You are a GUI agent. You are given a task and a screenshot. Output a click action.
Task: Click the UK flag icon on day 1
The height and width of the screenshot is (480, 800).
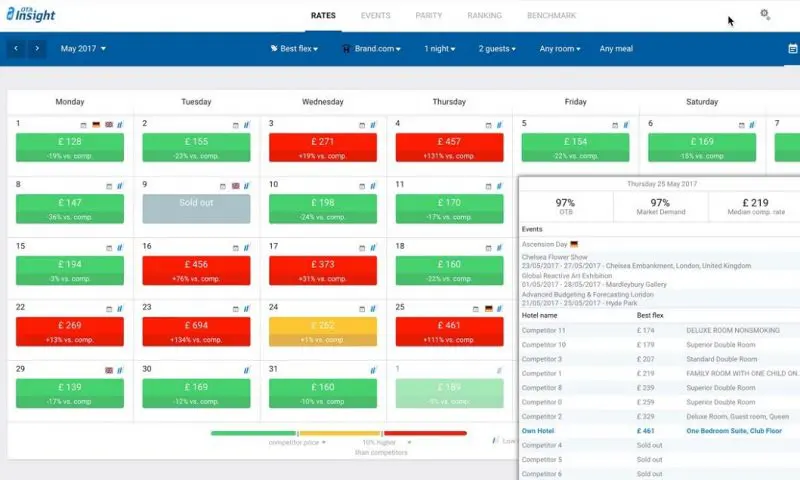(x=109, y=124)
